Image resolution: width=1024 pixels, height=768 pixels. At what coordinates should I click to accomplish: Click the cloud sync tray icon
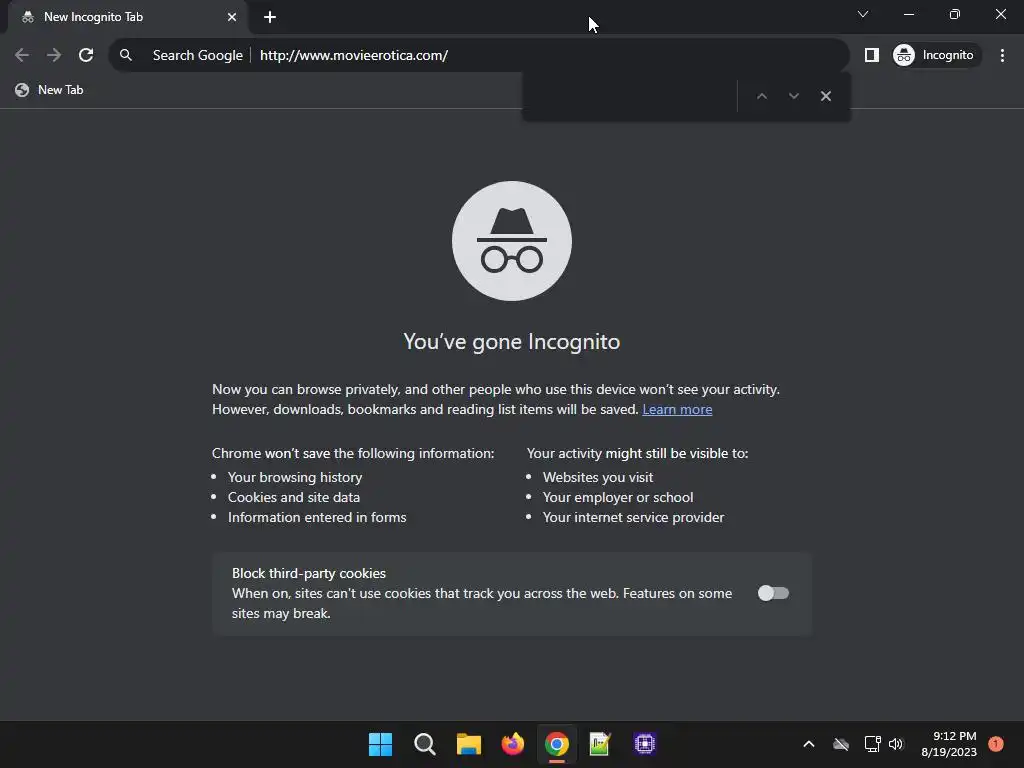tap(841, 744)
